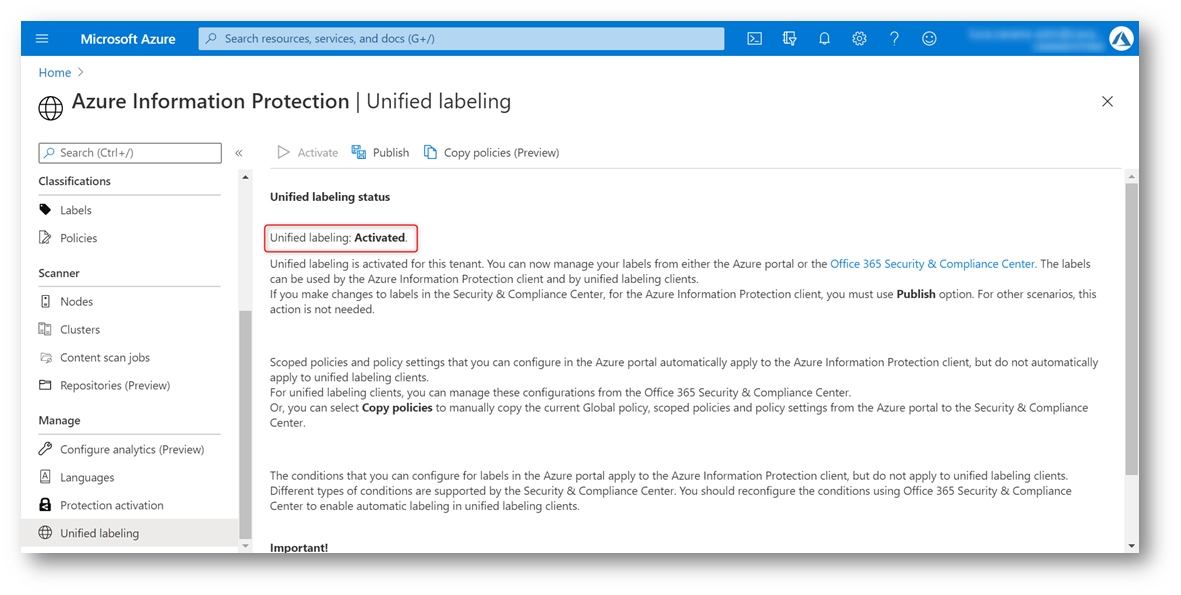Open the hamburger portal menu
Viewport: 1181px width, 595px height.
pyautogui.click(x=42, y=39)
